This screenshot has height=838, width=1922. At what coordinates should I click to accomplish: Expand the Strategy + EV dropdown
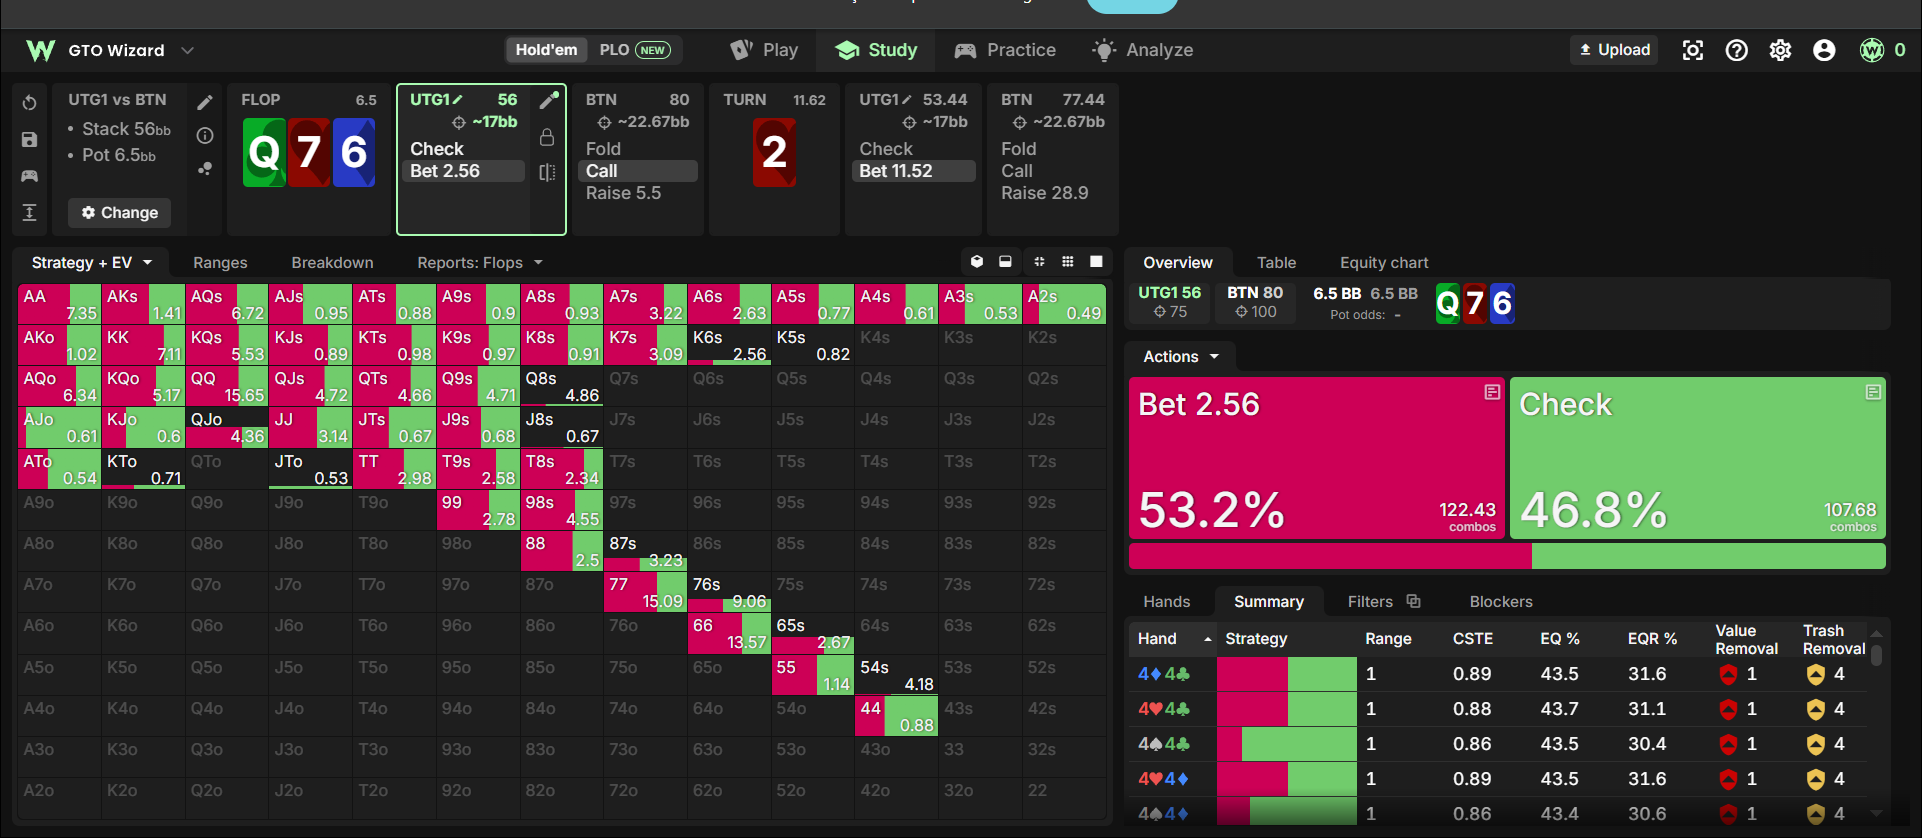tap(91, 262)
